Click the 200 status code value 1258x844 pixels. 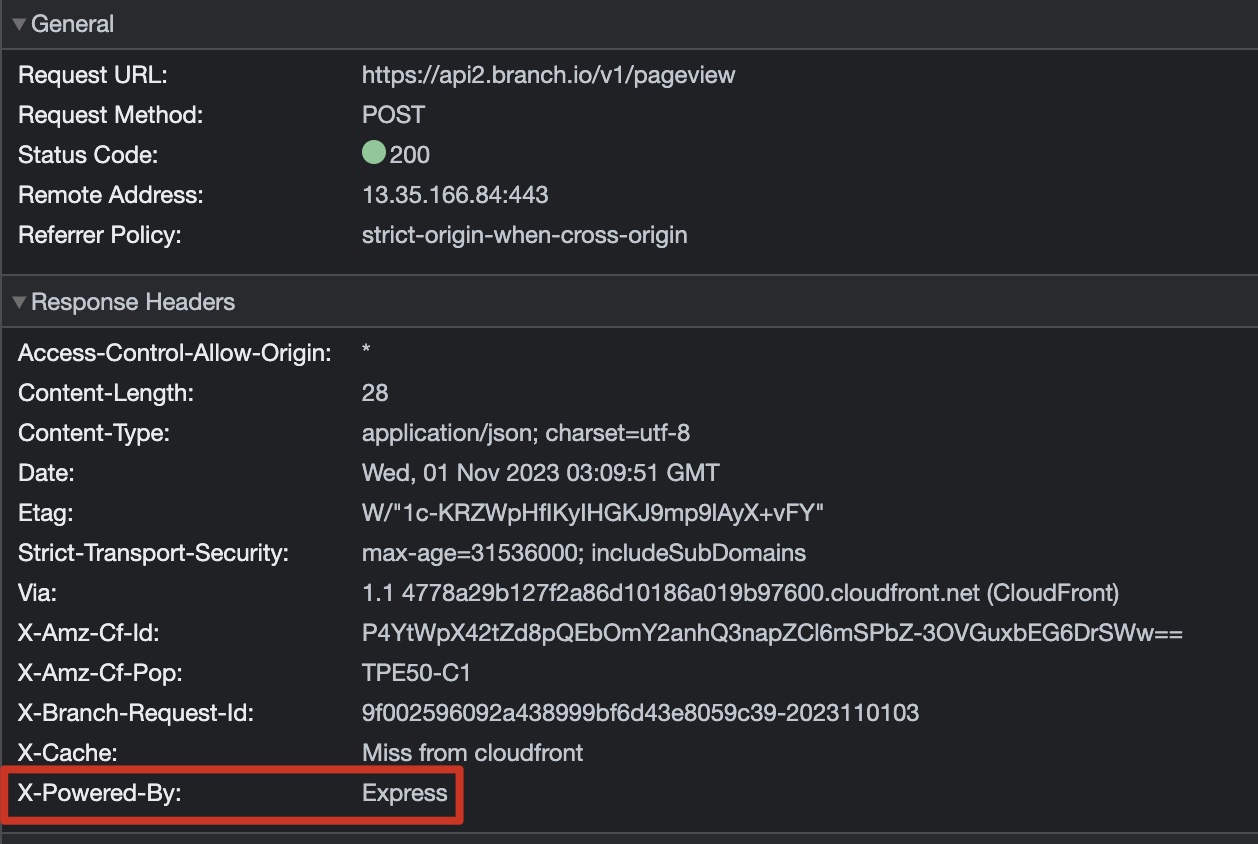[x=410, y=155]
